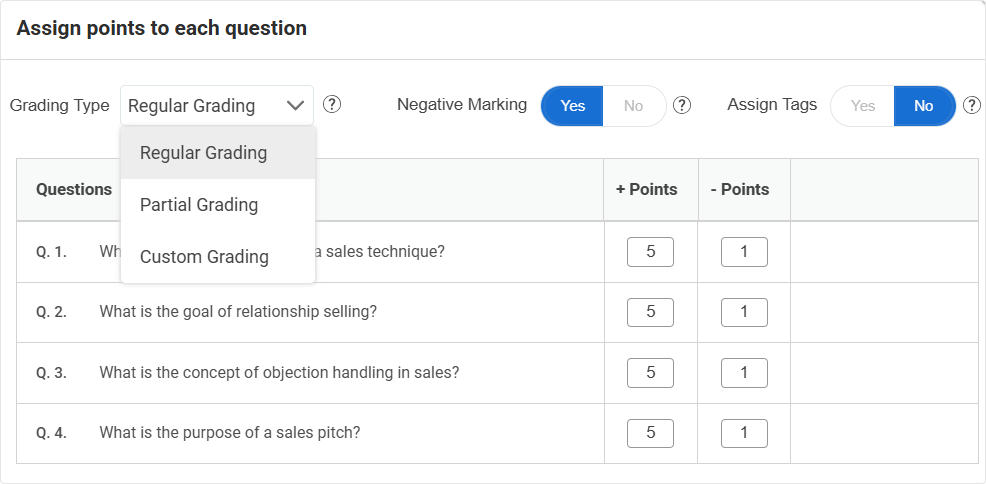Pick Custom Grading option
The height and width of the screenshot is (484, 986).
[204, 257]
